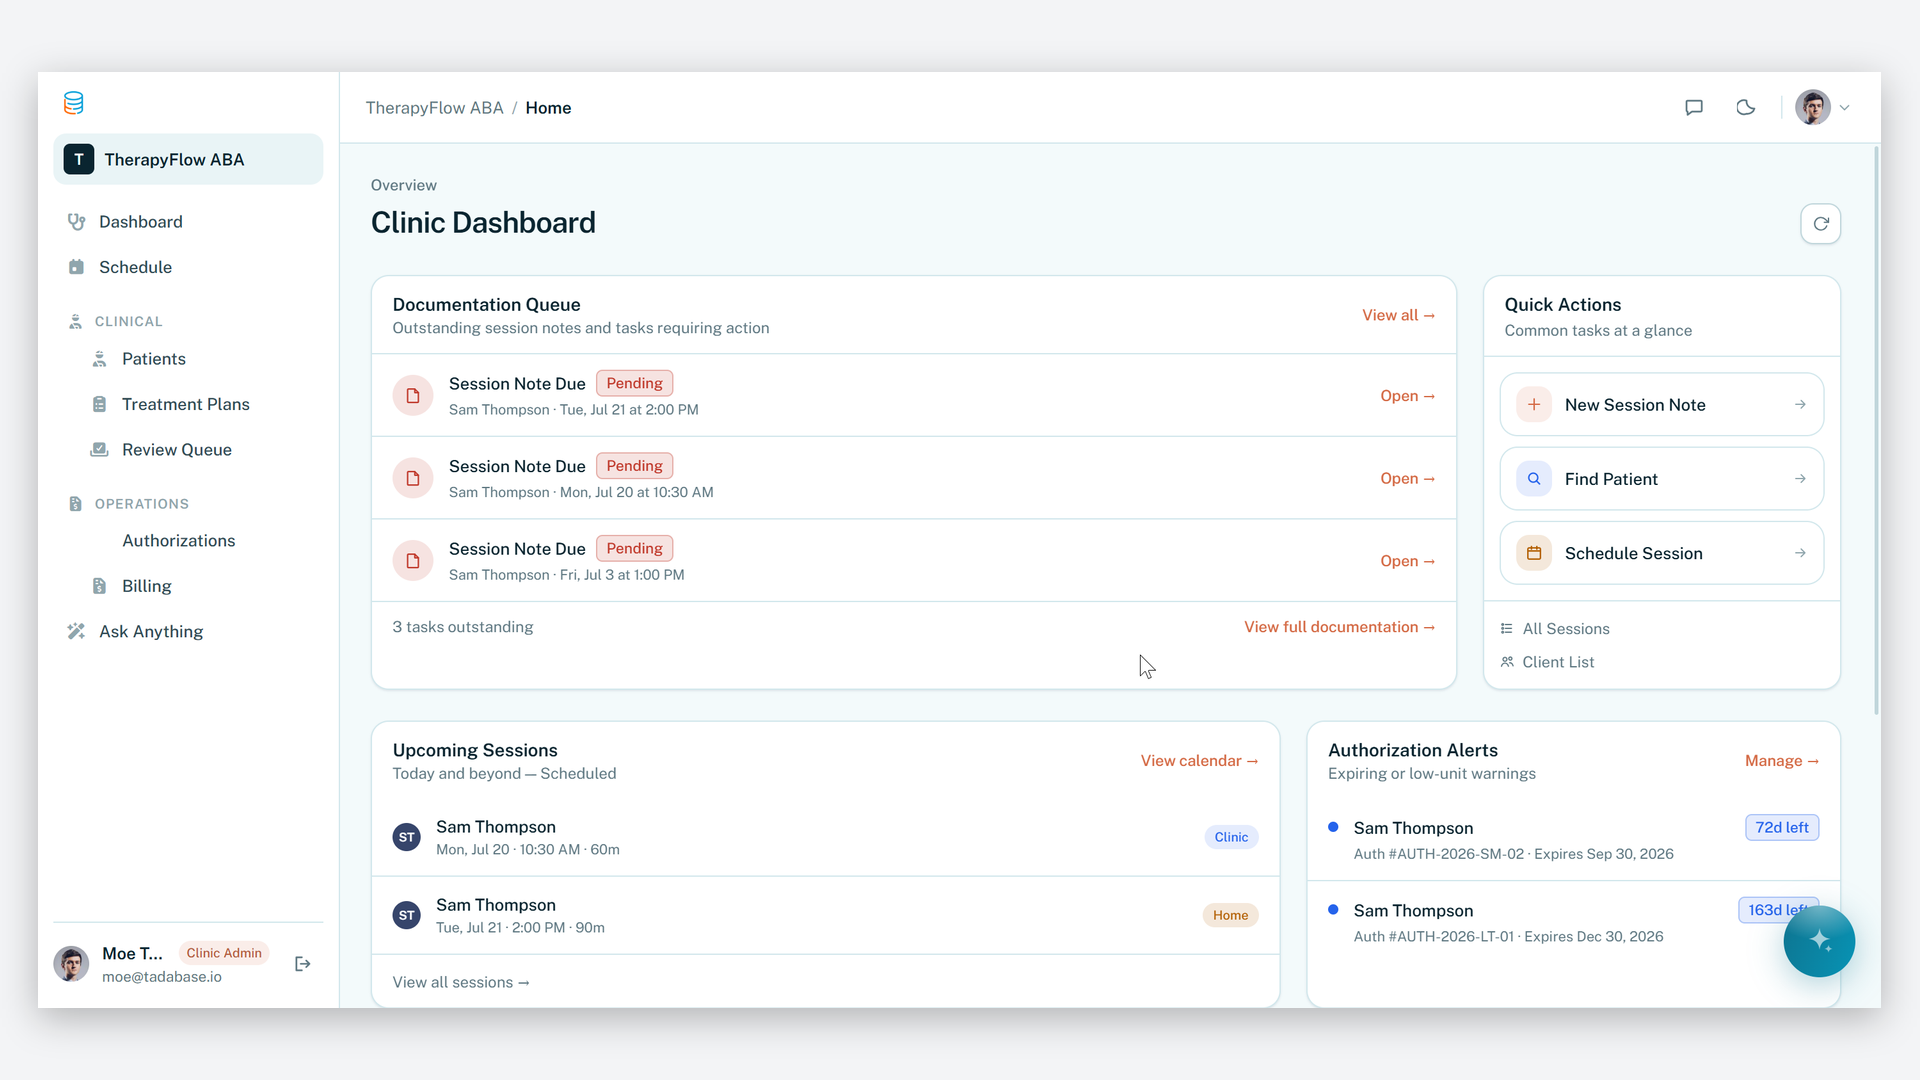This screenshot has width=1920, height=1080.
Task: Open the chat messages icon
Action: (x=1694, y=108)
